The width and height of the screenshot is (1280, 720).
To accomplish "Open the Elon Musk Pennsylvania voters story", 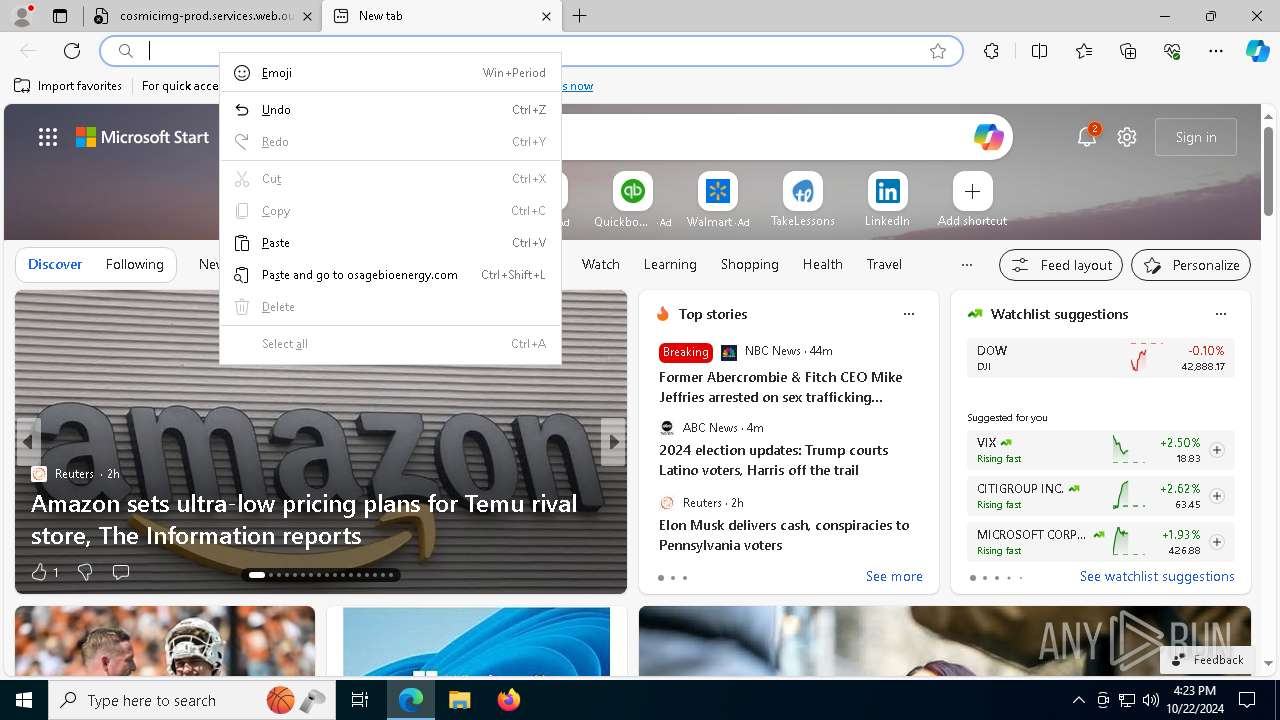I will 784,535.
